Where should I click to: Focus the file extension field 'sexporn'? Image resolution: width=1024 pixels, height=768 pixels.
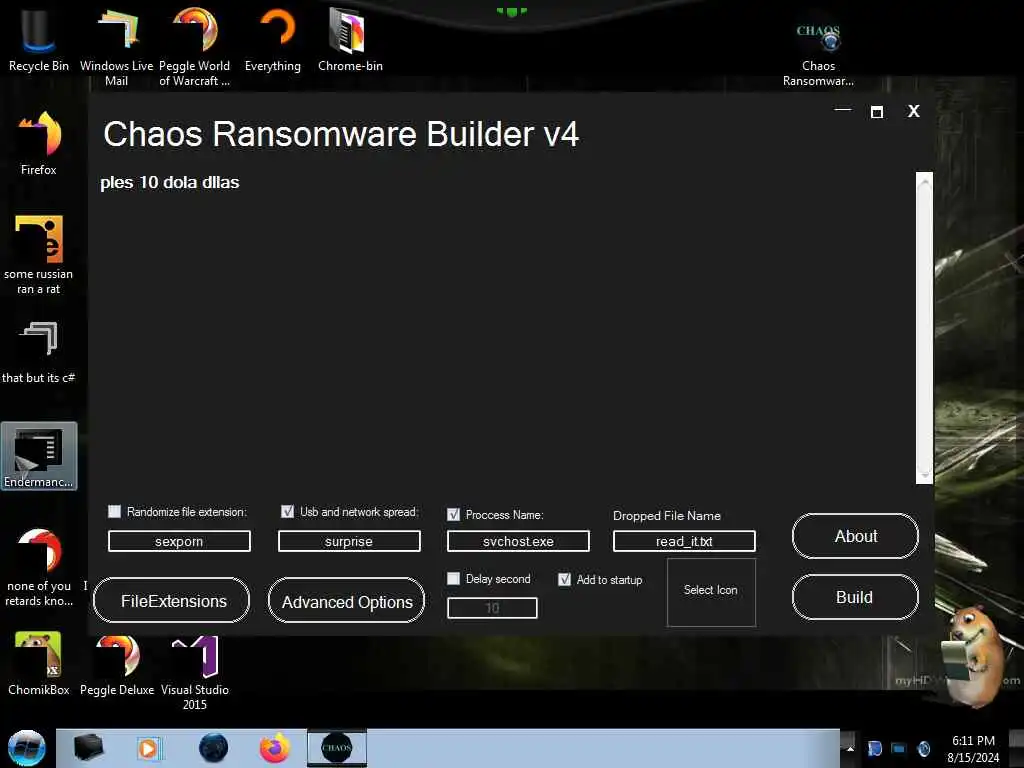pos(179,541)
